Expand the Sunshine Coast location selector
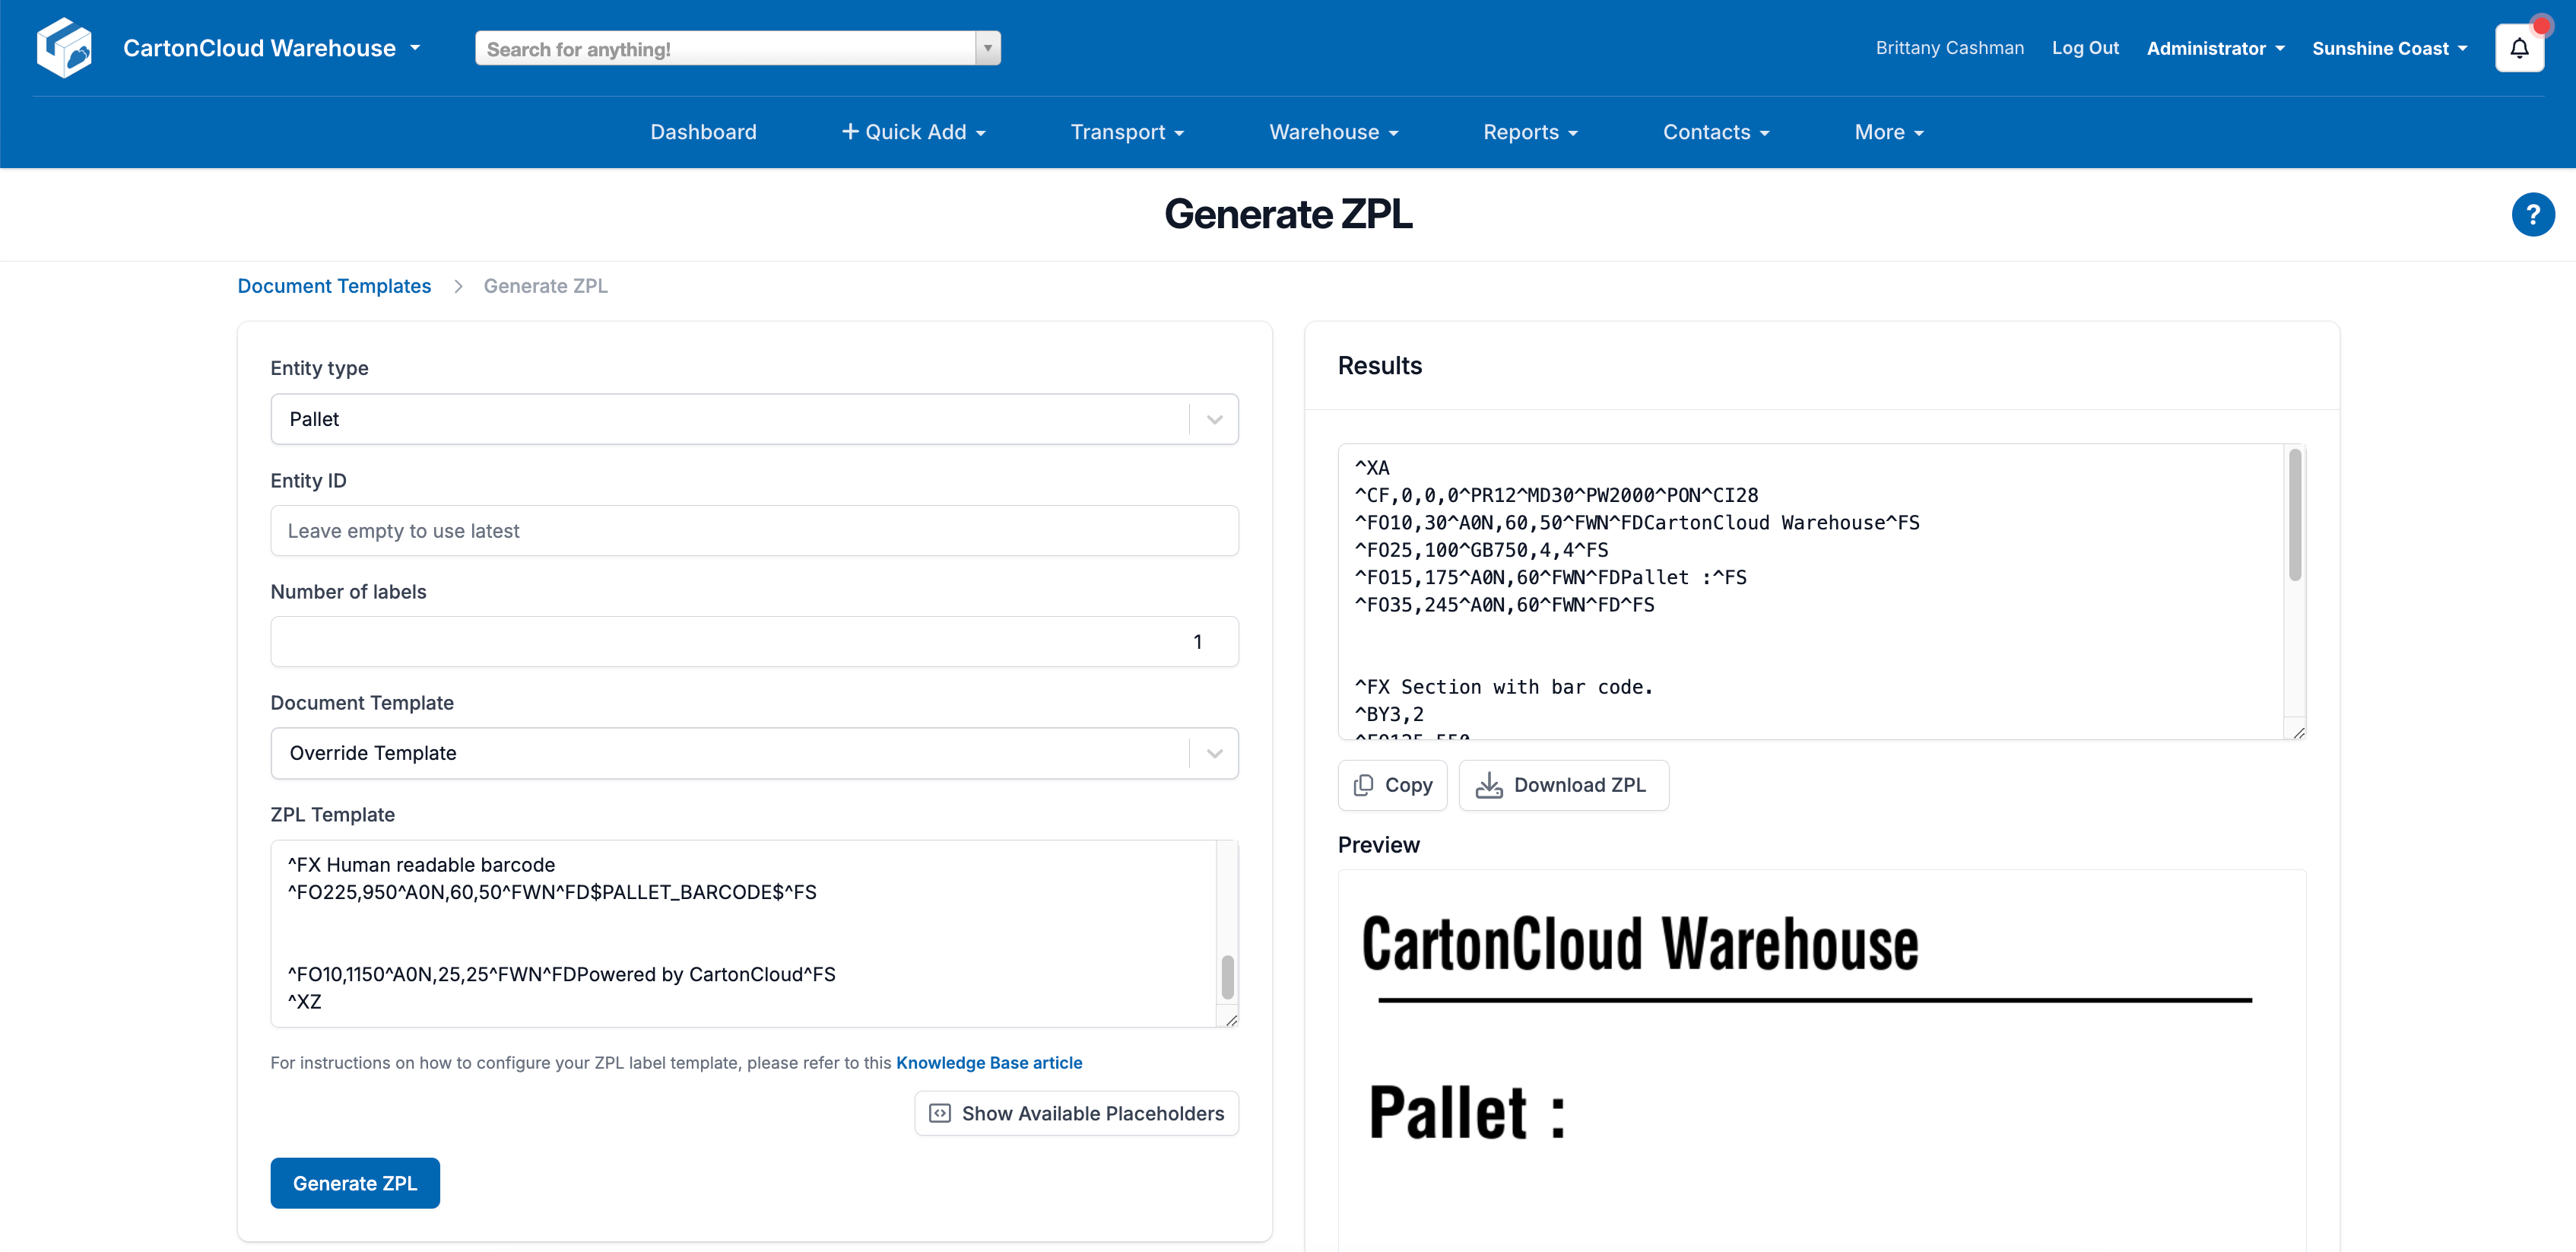This screenshot has width=2576, height=1252. (2390, 47)
